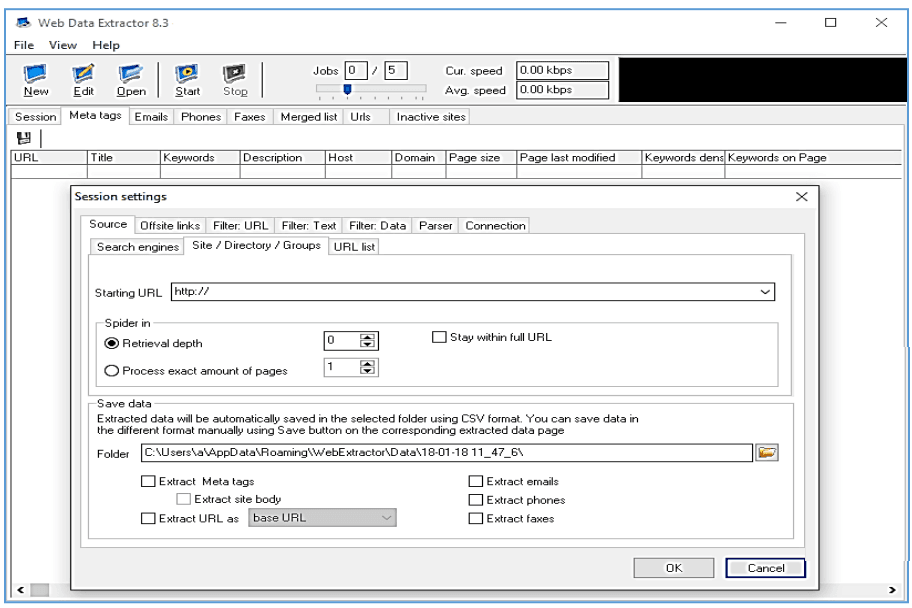Click the save disk icon under tabs
The image size is (912, 608).
tap(22, 138)
